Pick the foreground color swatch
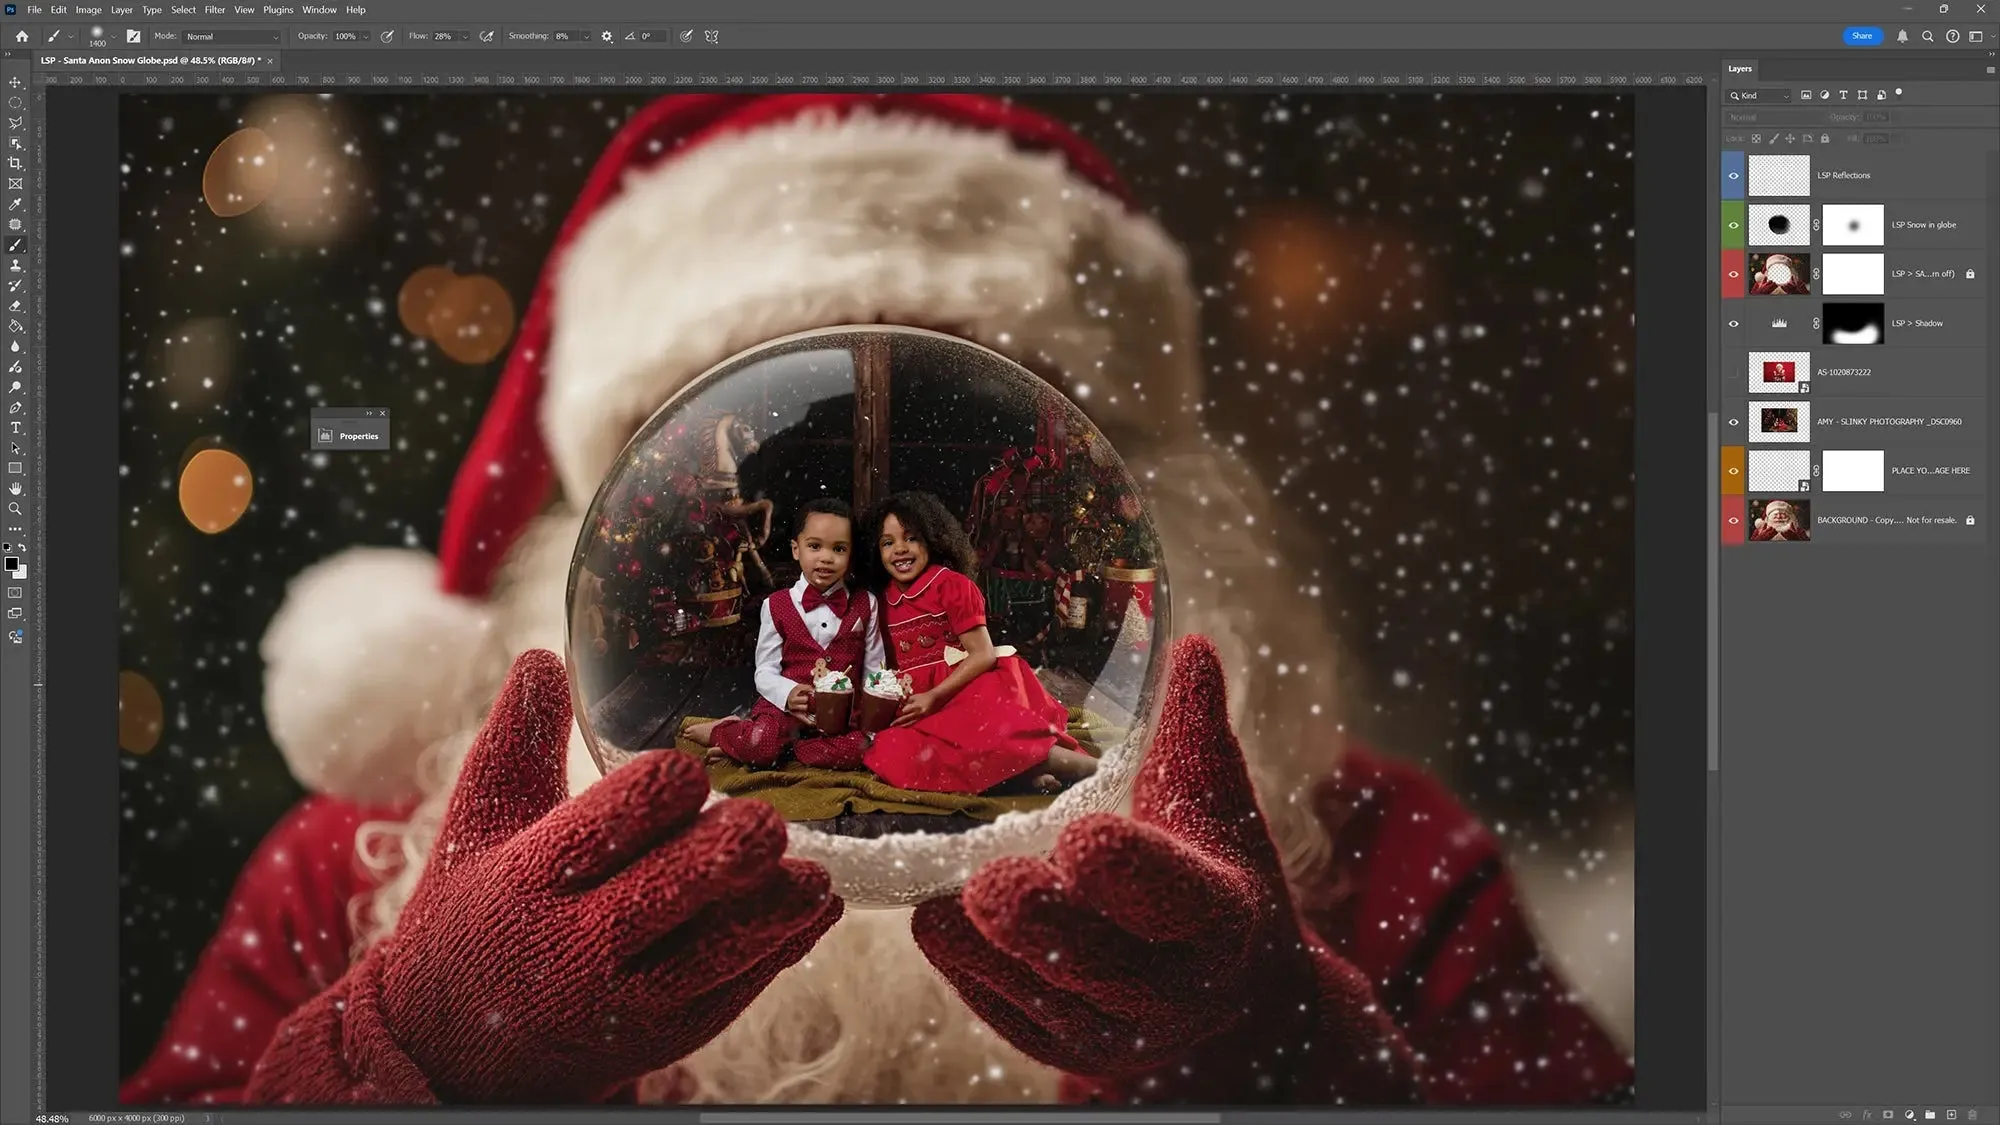Image resolution: width=2000 pixels, height=1125 pixels. [x=11, y=564]
